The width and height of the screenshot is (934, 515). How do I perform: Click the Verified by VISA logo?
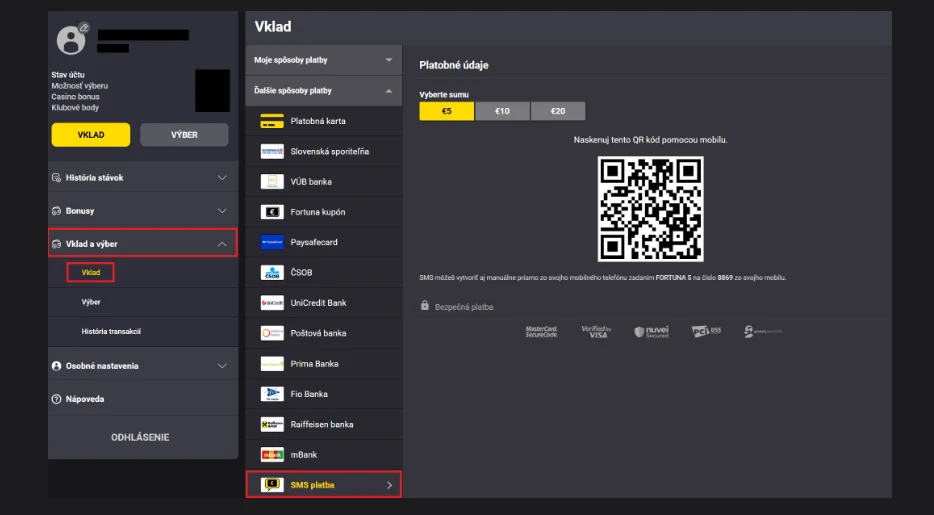596,332
